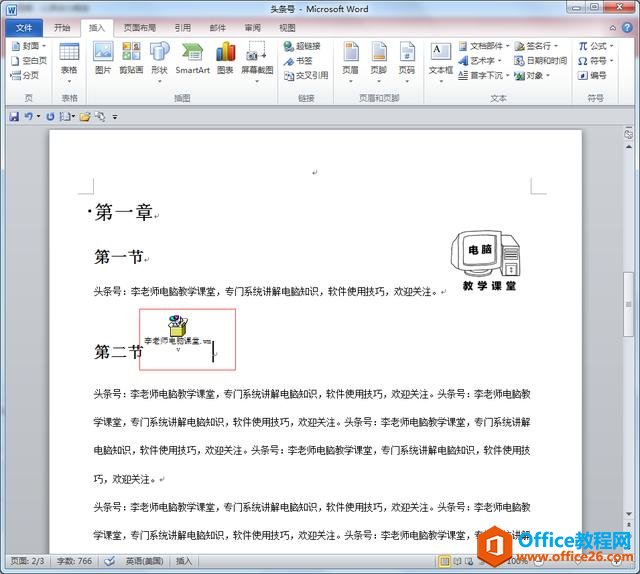Open the 剪贴画 clip art pane
The image size is (640, 574).
131,58
